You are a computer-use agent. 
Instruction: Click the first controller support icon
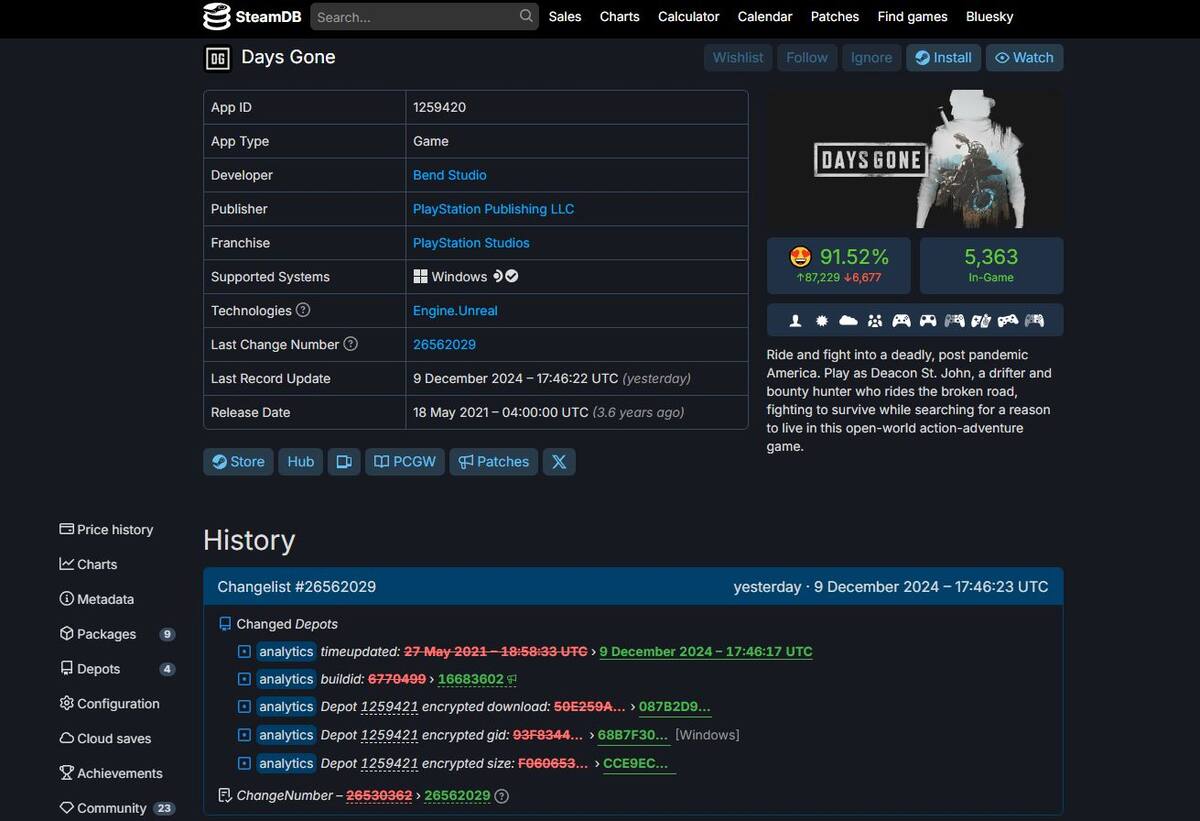902,320
